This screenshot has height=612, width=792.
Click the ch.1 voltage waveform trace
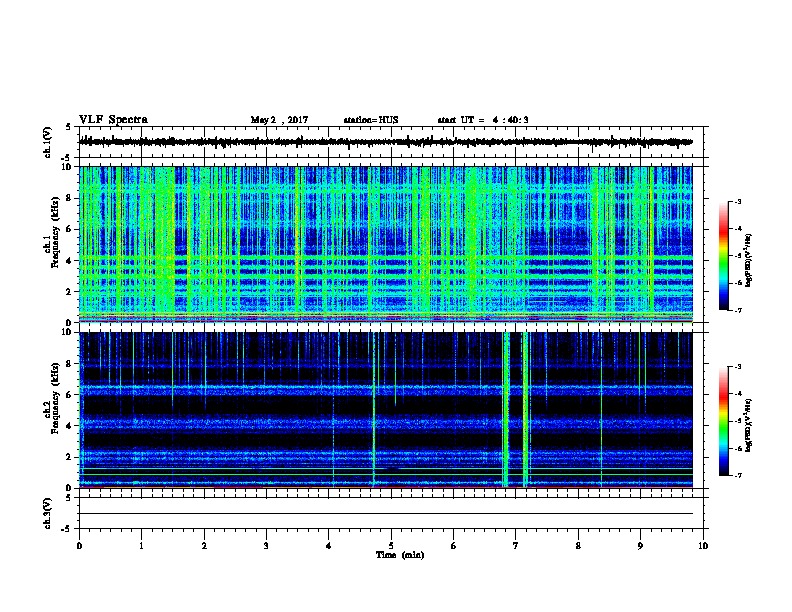click(x=386, y=142)
